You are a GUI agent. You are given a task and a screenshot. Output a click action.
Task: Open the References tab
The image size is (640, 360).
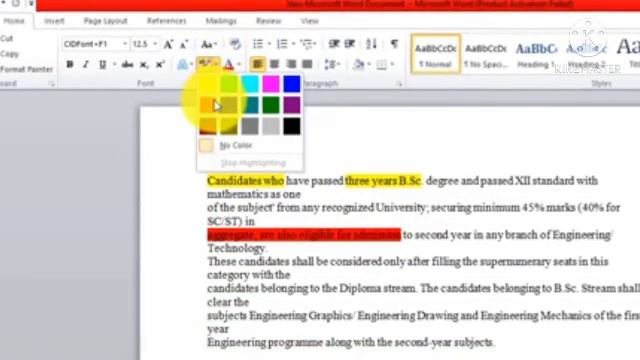pyautogui.click(x=166, y=21)
